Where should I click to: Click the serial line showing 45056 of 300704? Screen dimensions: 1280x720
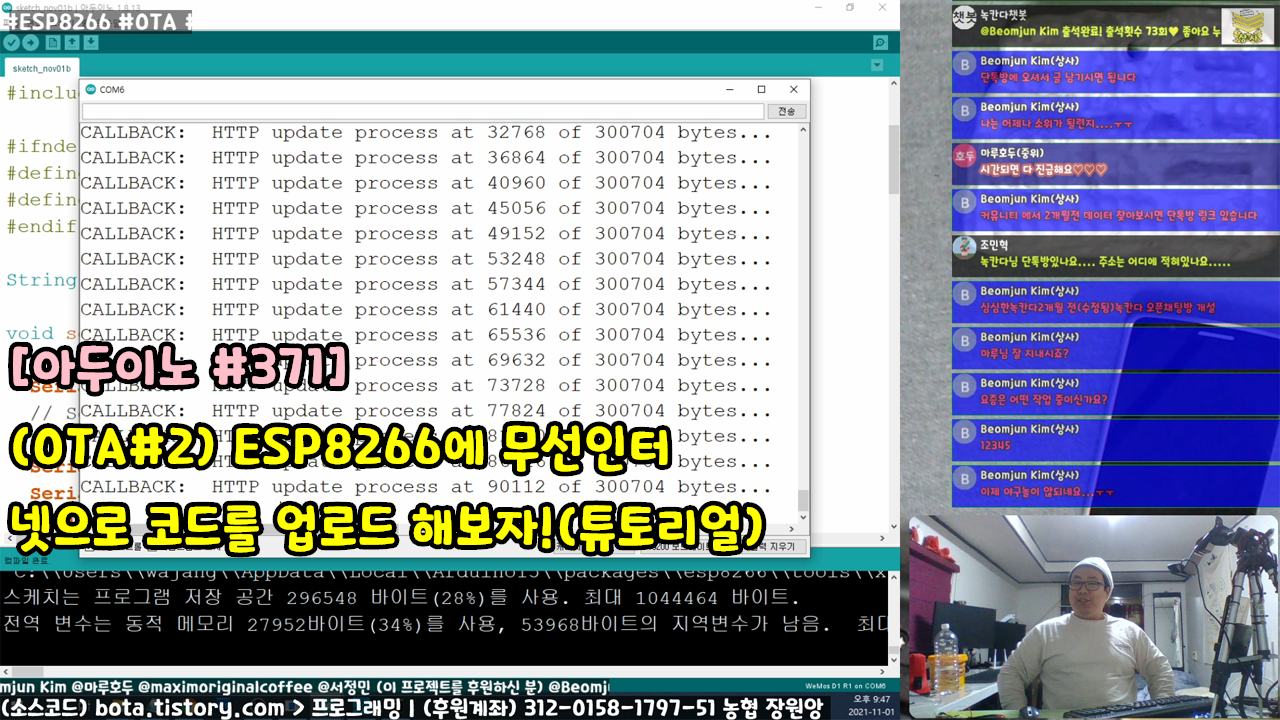(426, 209)
